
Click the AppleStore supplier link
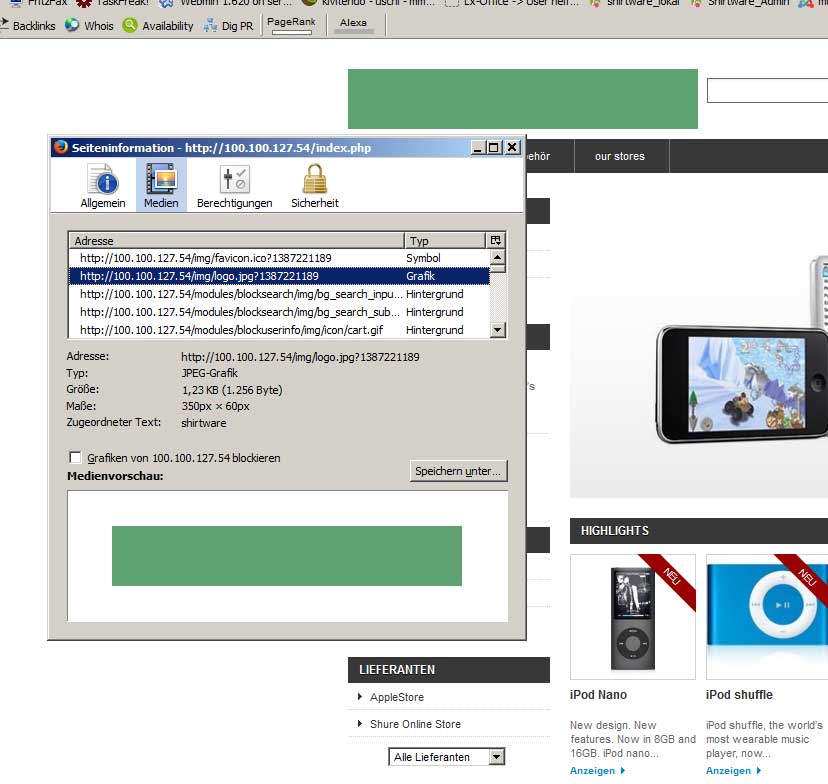[x=397, y=697]
